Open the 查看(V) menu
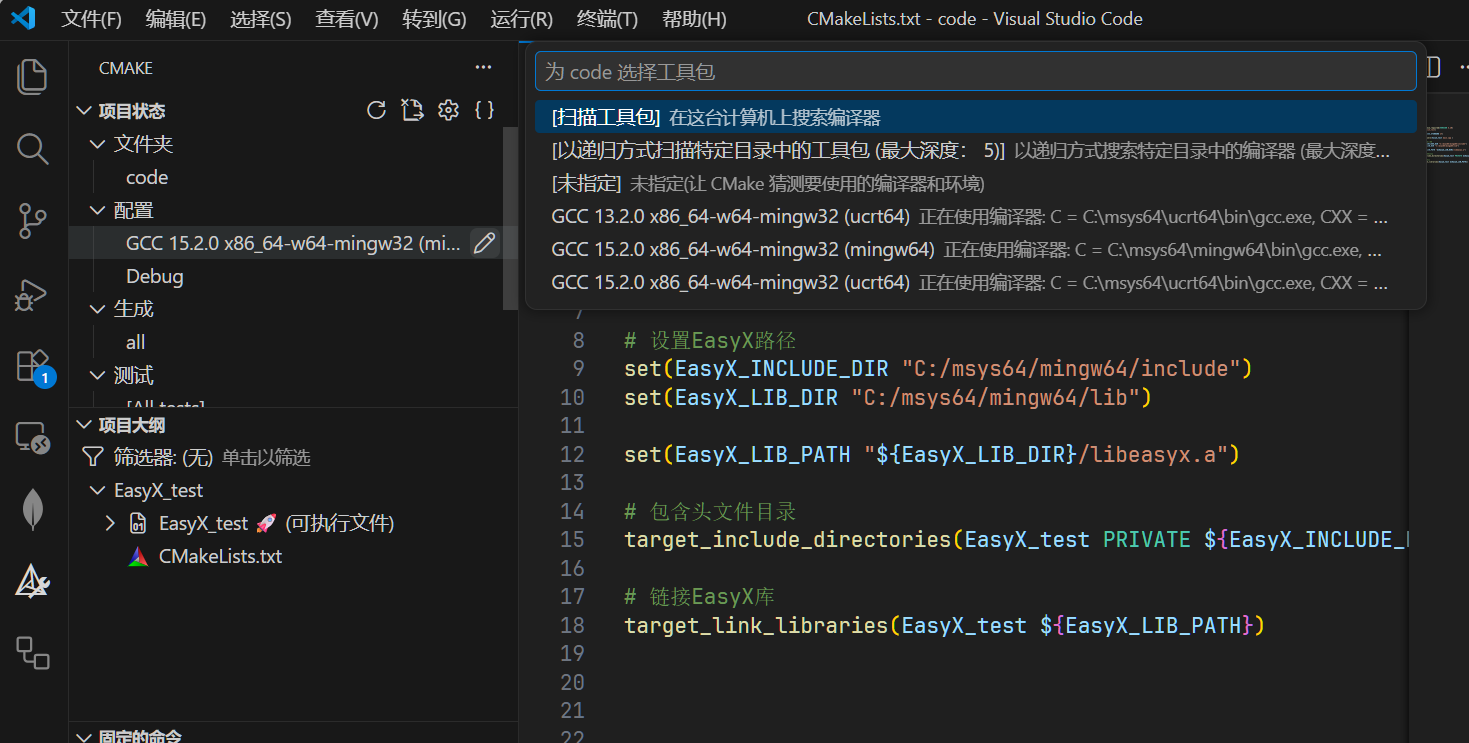 click(346, 19)
